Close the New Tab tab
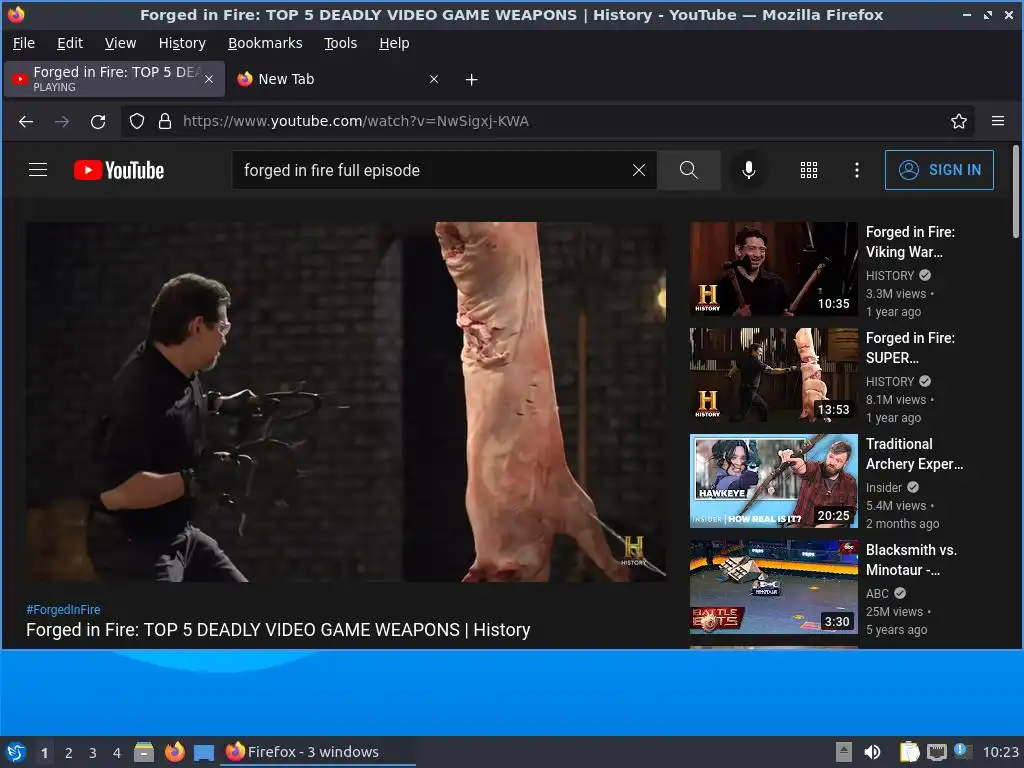Image resolution: width=1024 pixels, height=768 pixels. pyautogui.click(x=434, y=79)
